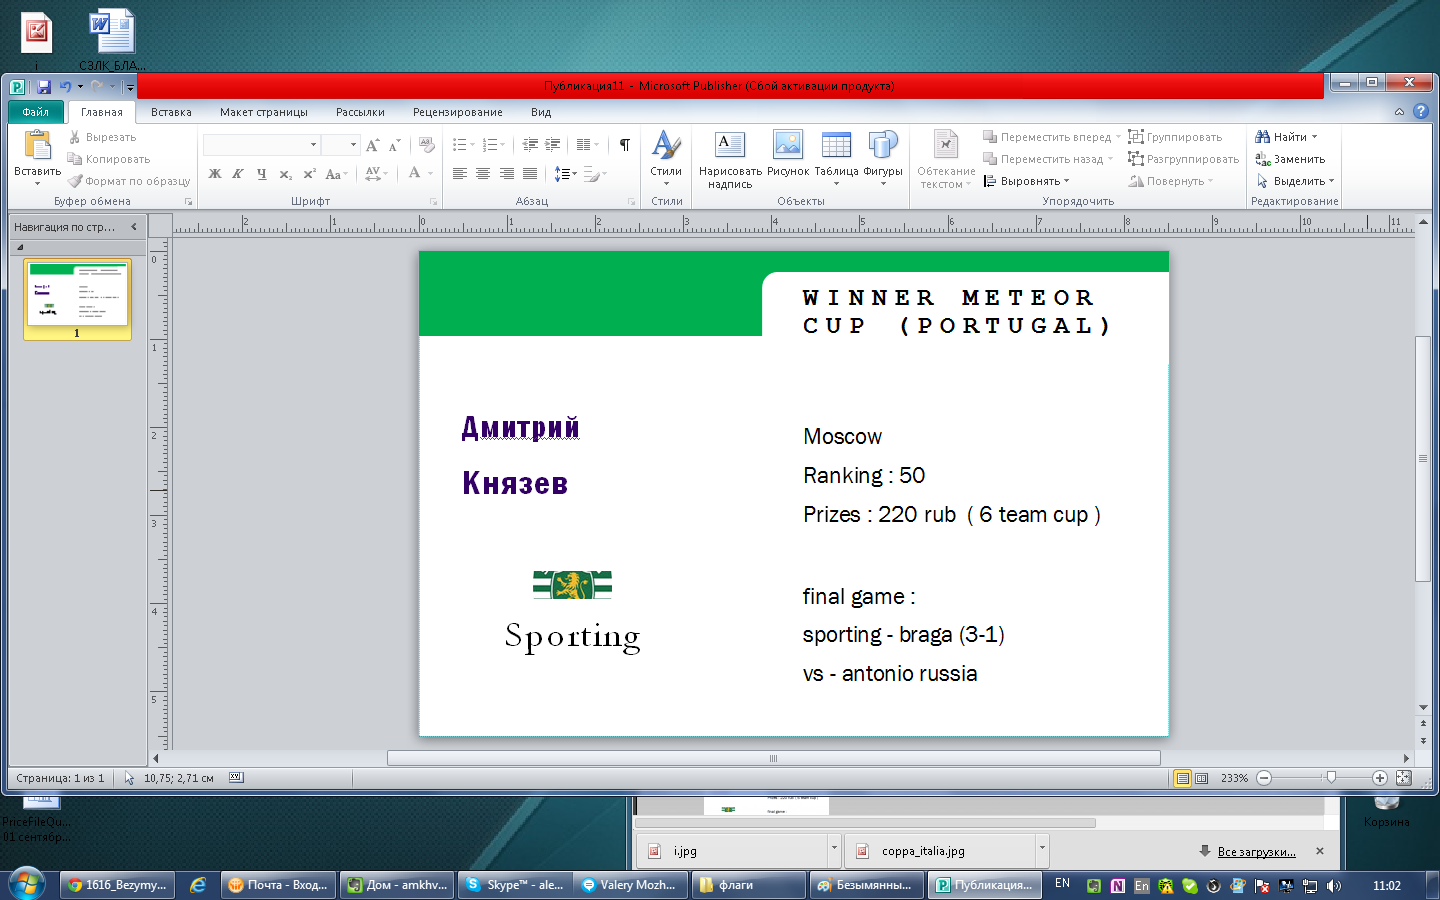Screen dimensions: 1440x900
Task: Switch to the Макет страницы tab
Action: (264, 112)
